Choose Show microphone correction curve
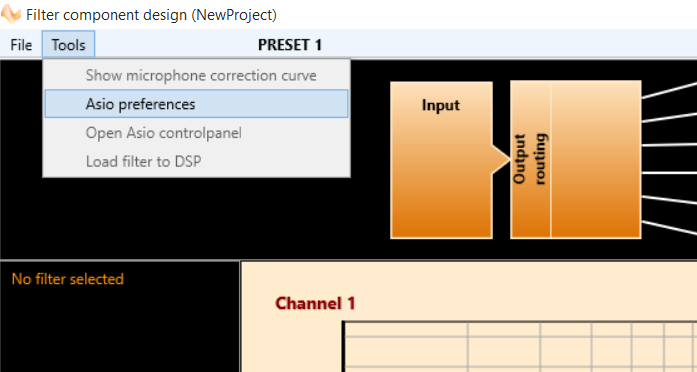The height and width of the screenshot is (372, 697). coord(196,76)
